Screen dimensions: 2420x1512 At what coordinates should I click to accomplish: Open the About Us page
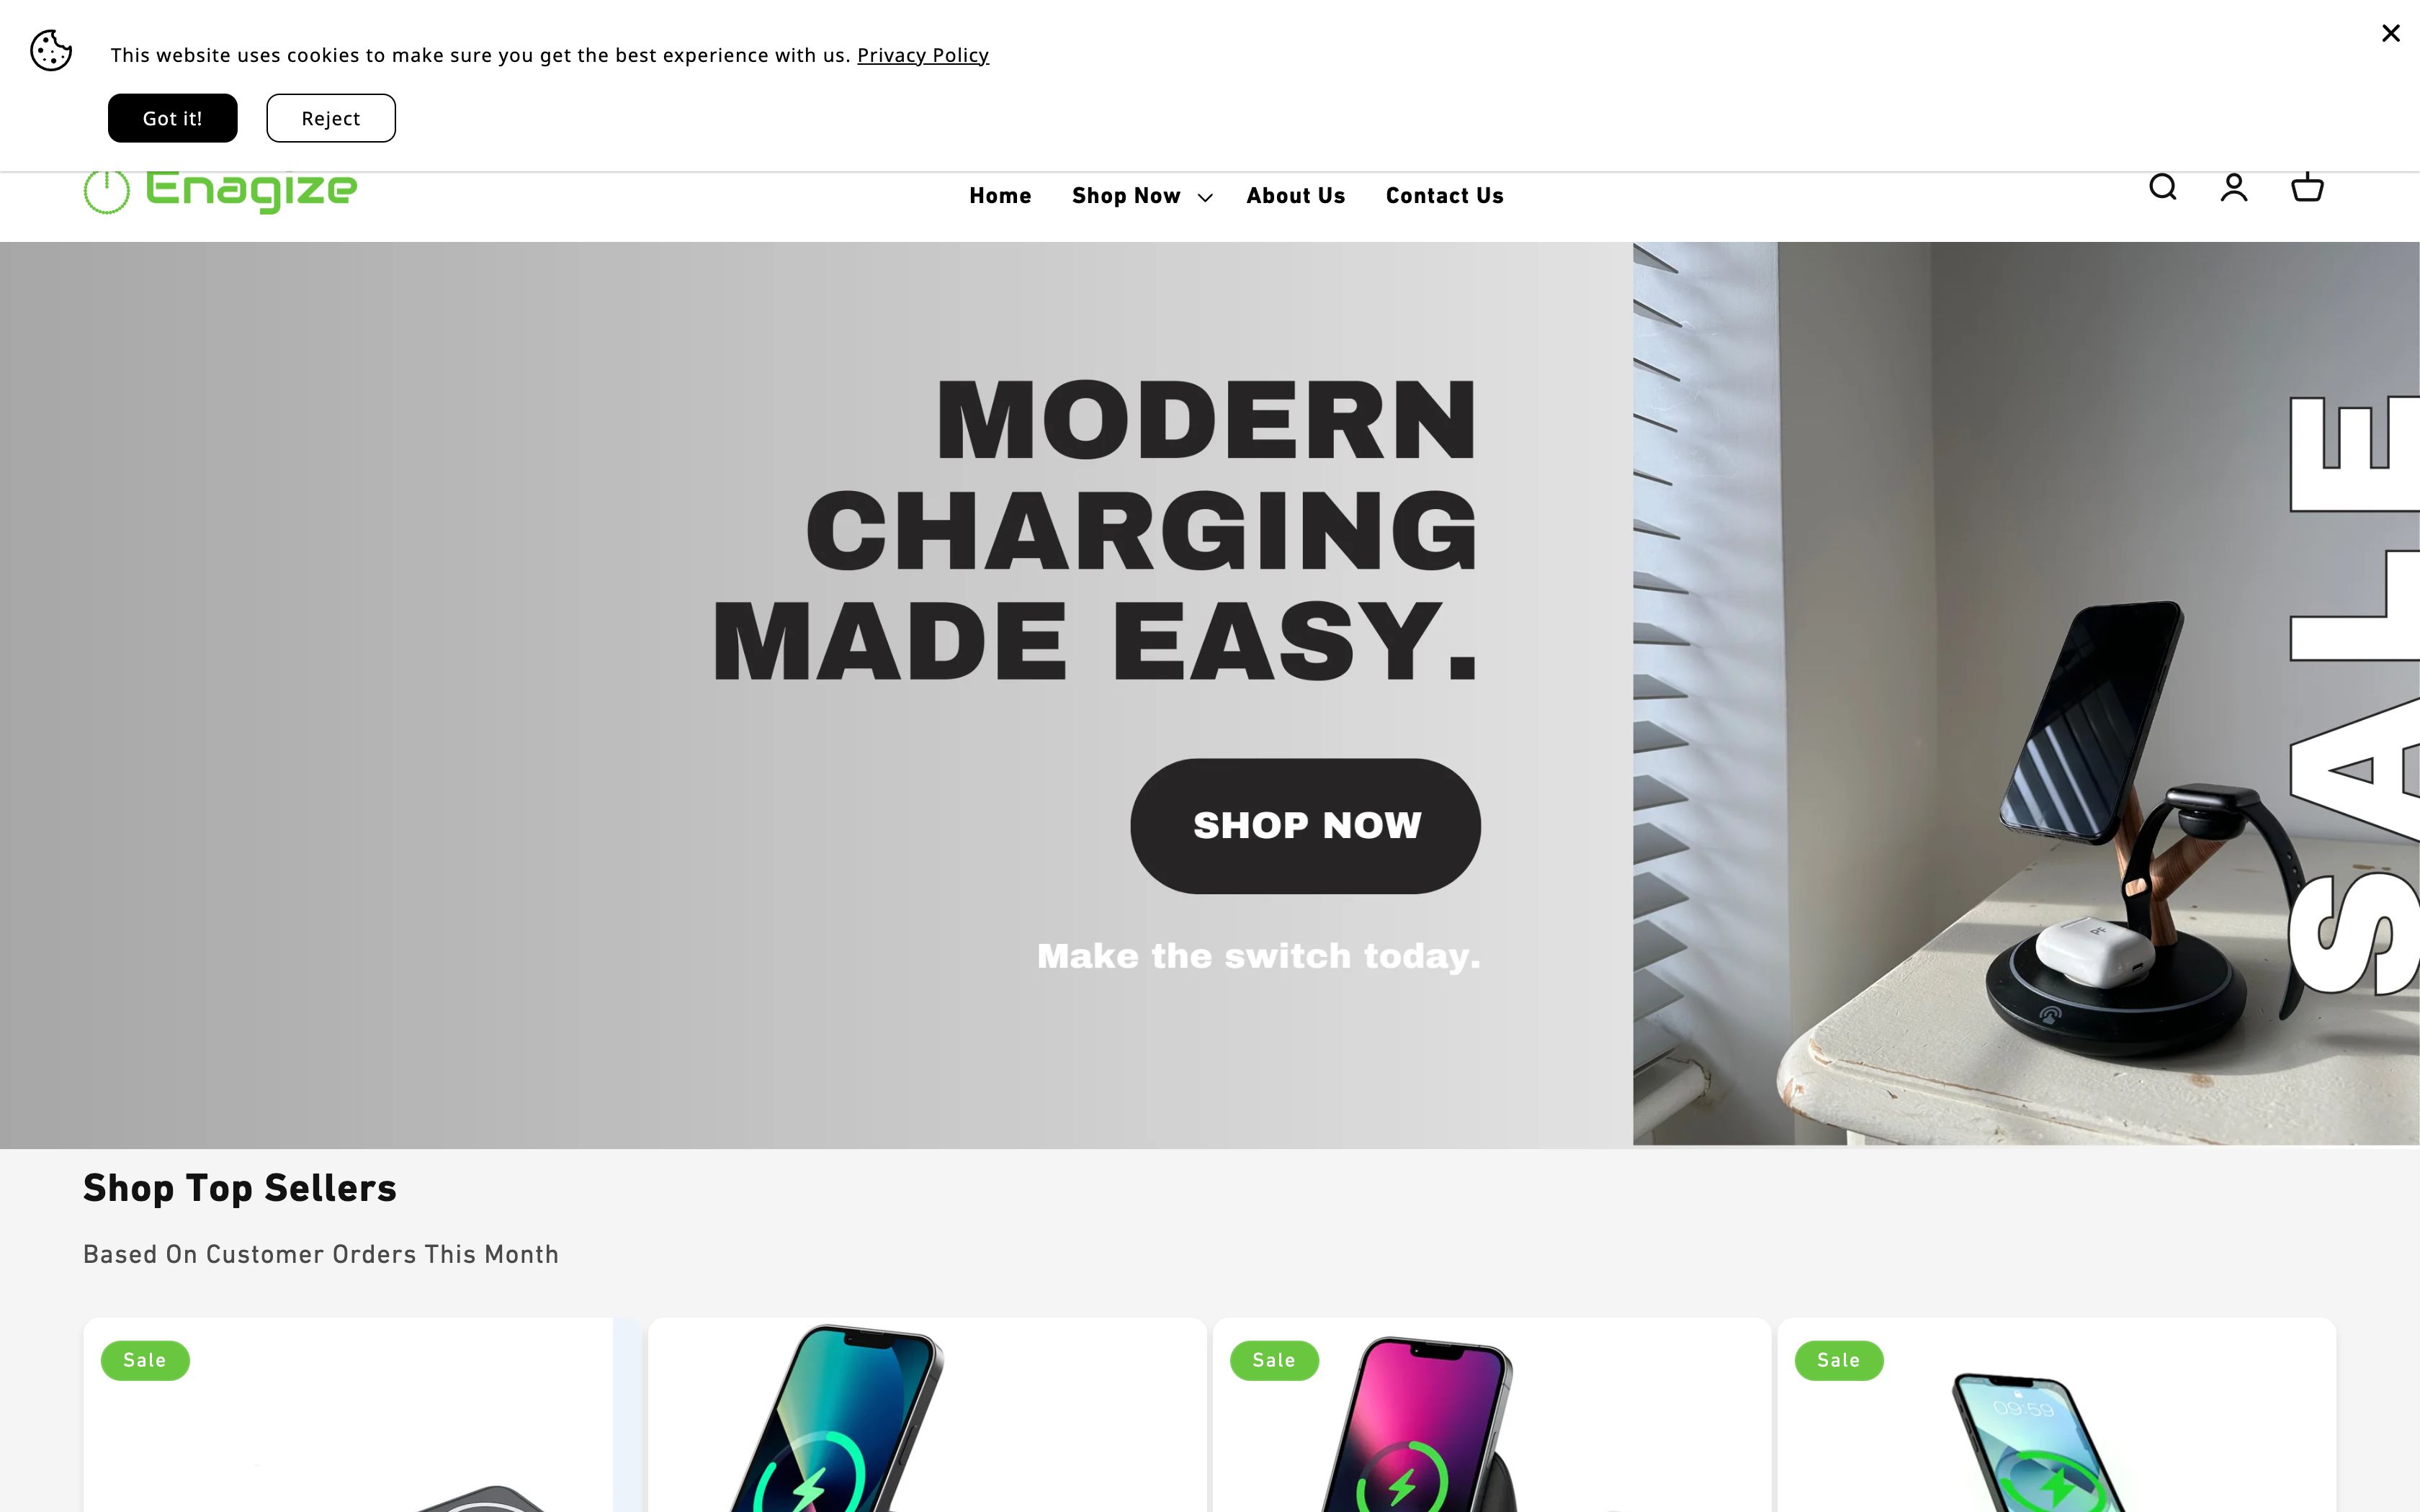click(x=1295, y=196)
